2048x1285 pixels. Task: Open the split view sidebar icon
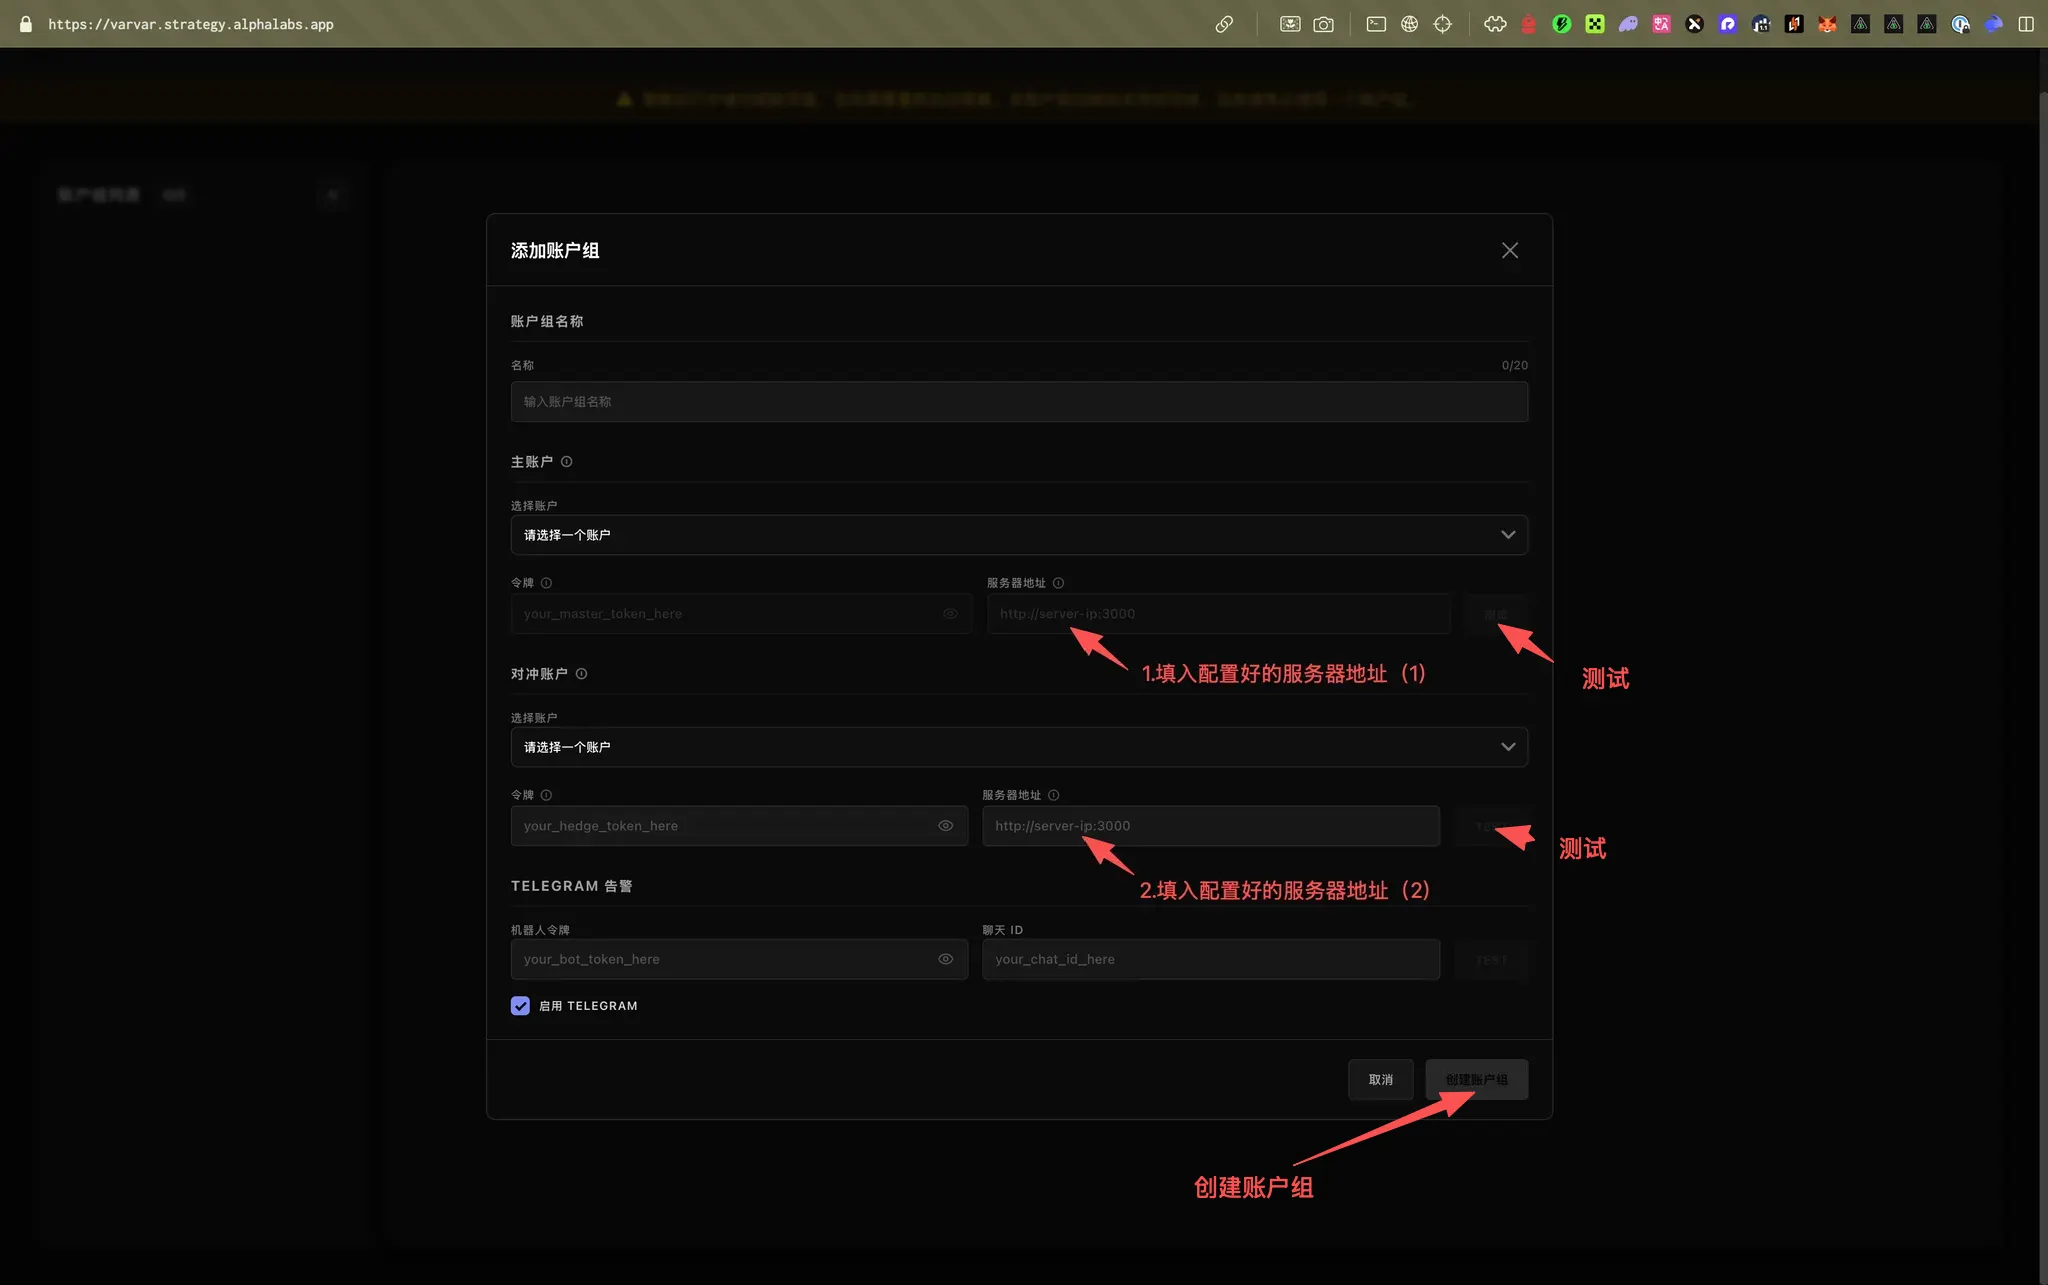2026,24
